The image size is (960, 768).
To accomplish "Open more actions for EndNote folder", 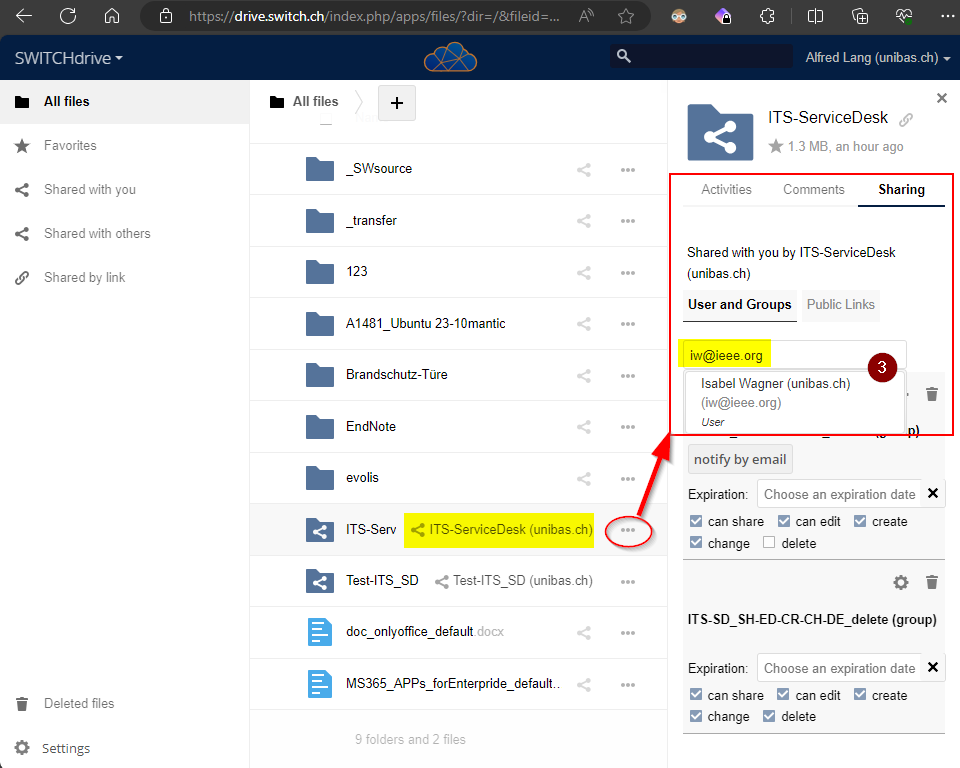I will click(x=628, y=427).
